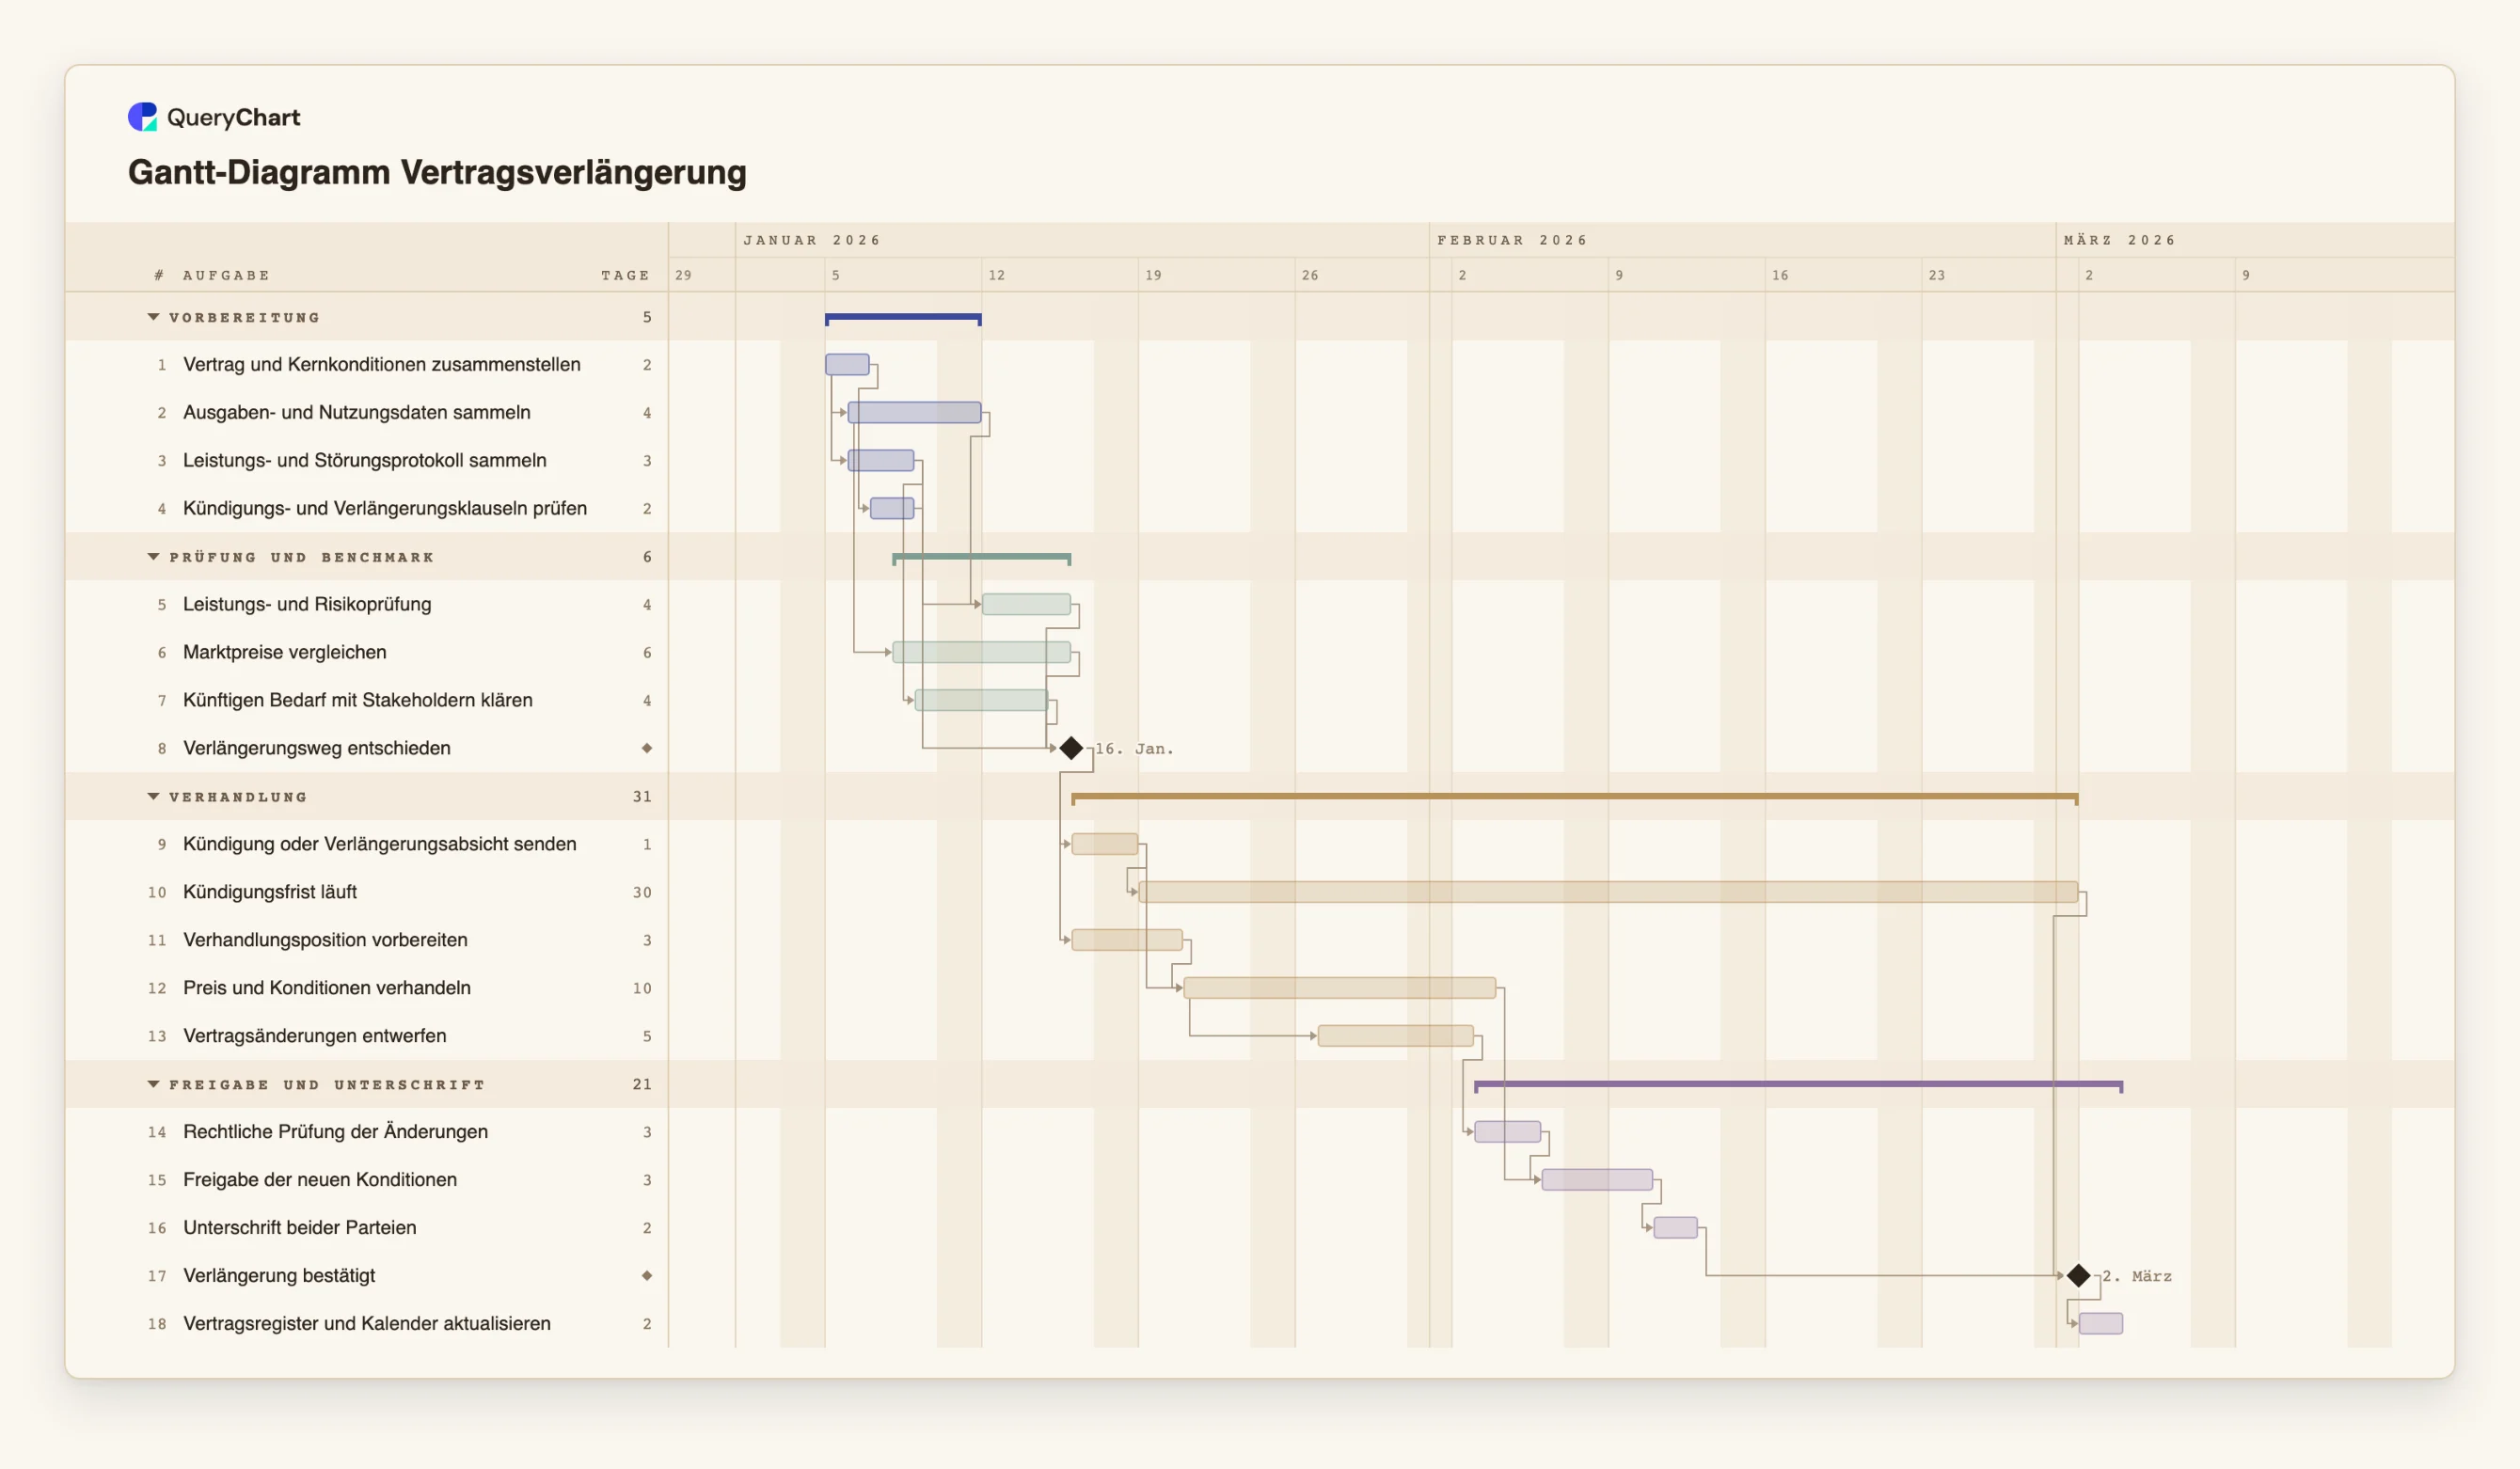Image resolution: width=2520 pixels, height=1469 pixels.
Task: Collapse the Prüfung und Benchmark group
Action: coord(153,557)
